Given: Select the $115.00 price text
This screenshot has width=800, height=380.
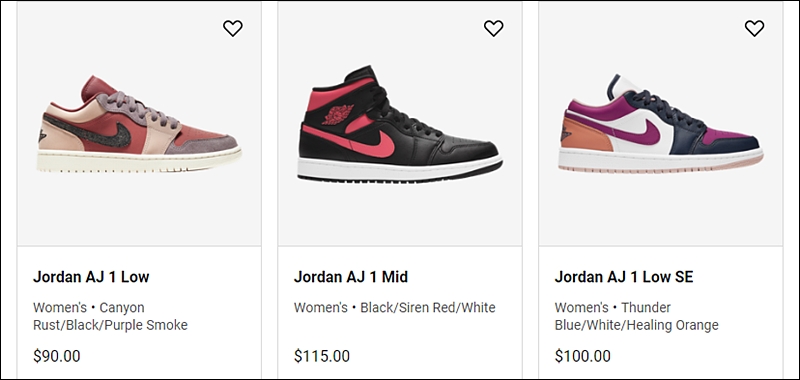Looking at the screenshot, I should coord(322,356).
